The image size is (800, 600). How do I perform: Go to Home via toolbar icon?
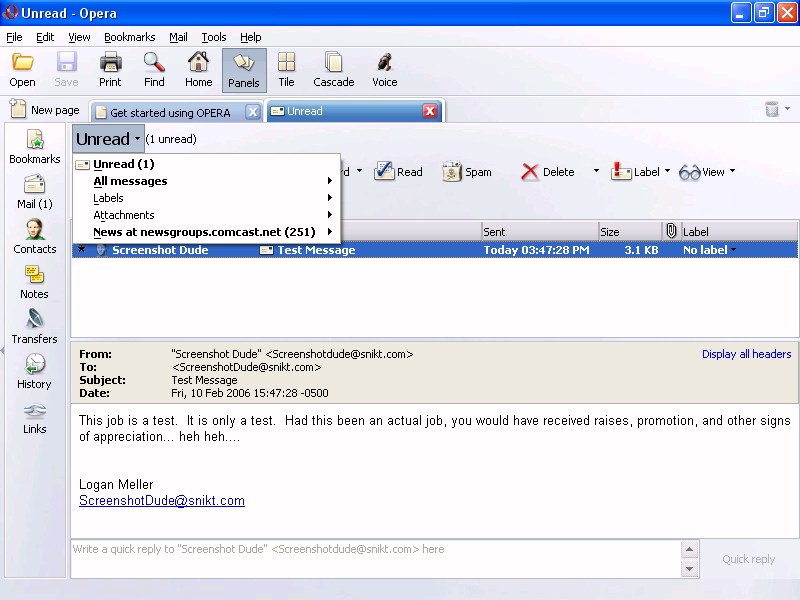click(x=198, y=70)
